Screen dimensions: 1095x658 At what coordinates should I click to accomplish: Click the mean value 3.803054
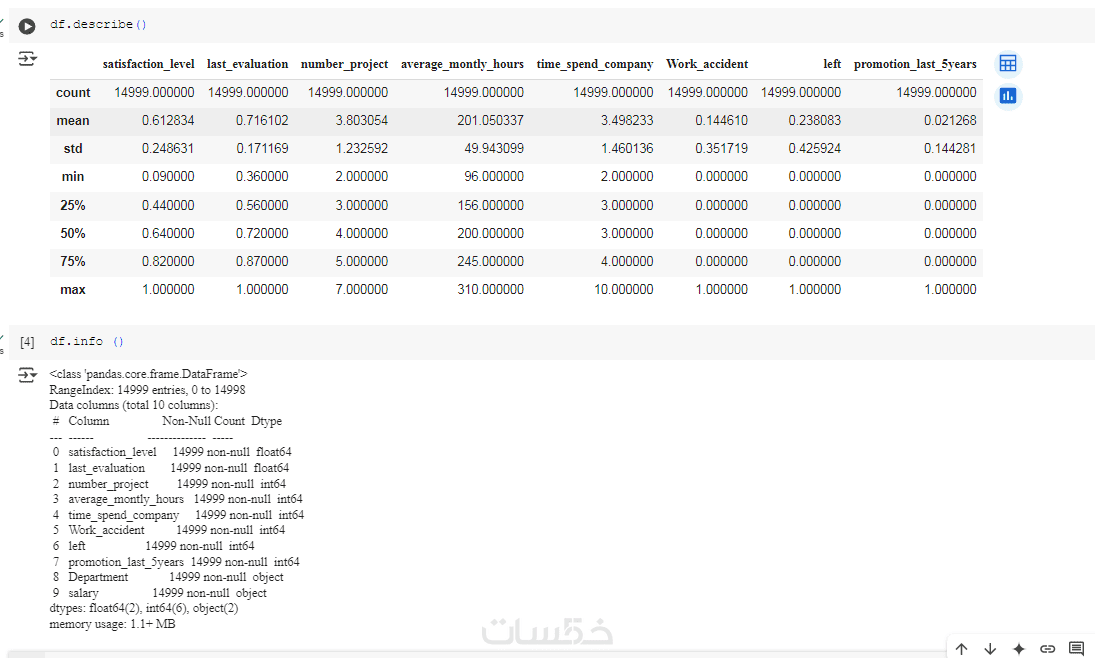(x=361, y=121)
